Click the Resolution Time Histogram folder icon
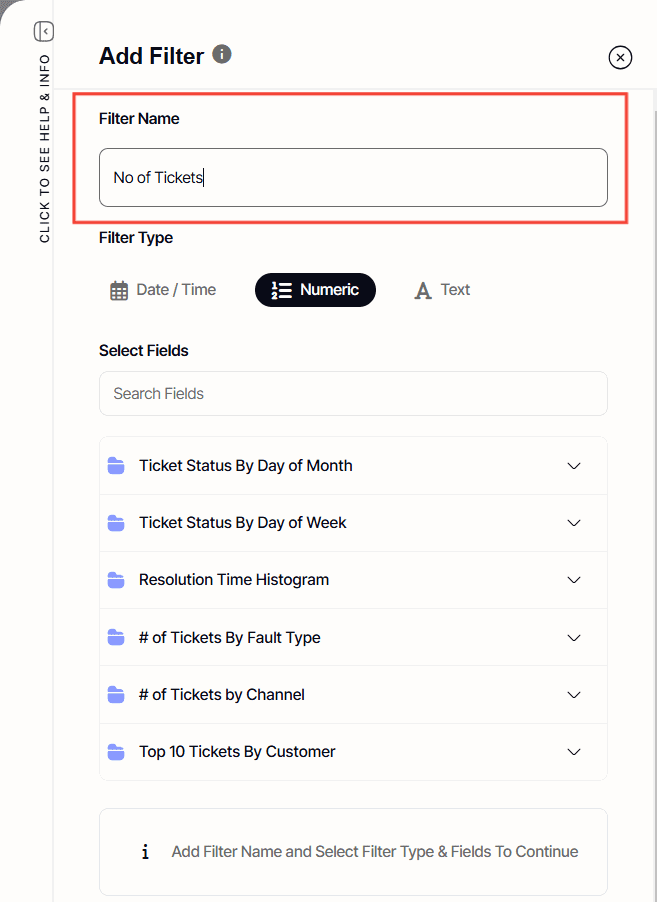This screenshot has width=657, height=902. [116, 580]
